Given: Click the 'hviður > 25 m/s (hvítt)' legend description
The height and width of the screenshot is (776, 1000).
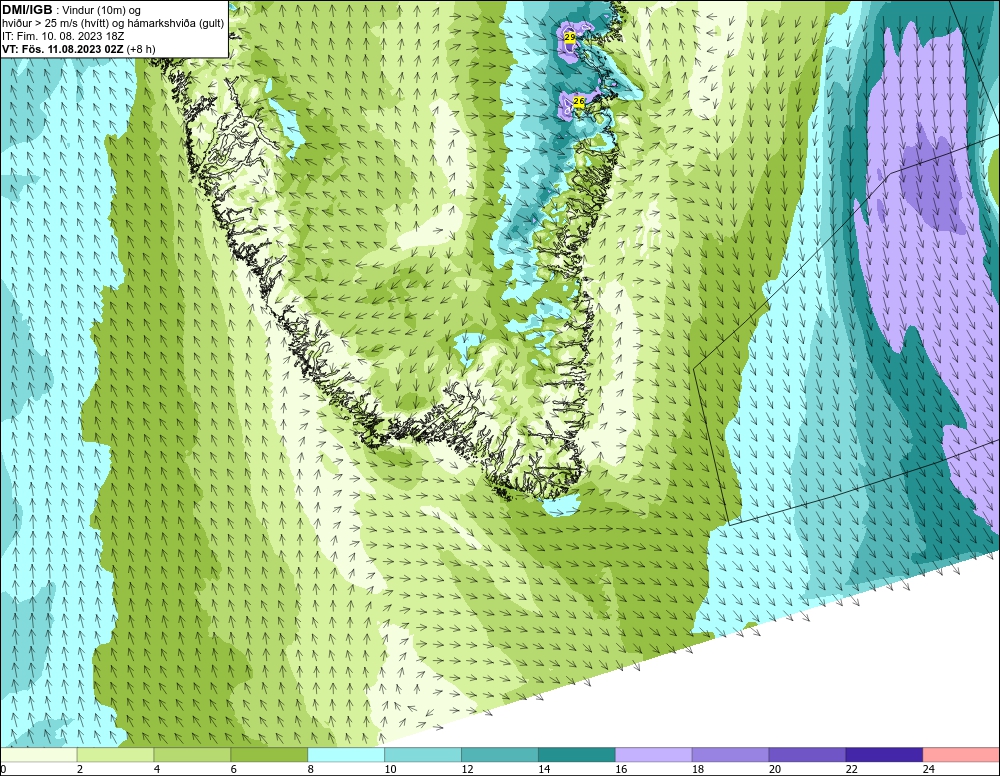Looking at the screenshot, I should [54, 24].
